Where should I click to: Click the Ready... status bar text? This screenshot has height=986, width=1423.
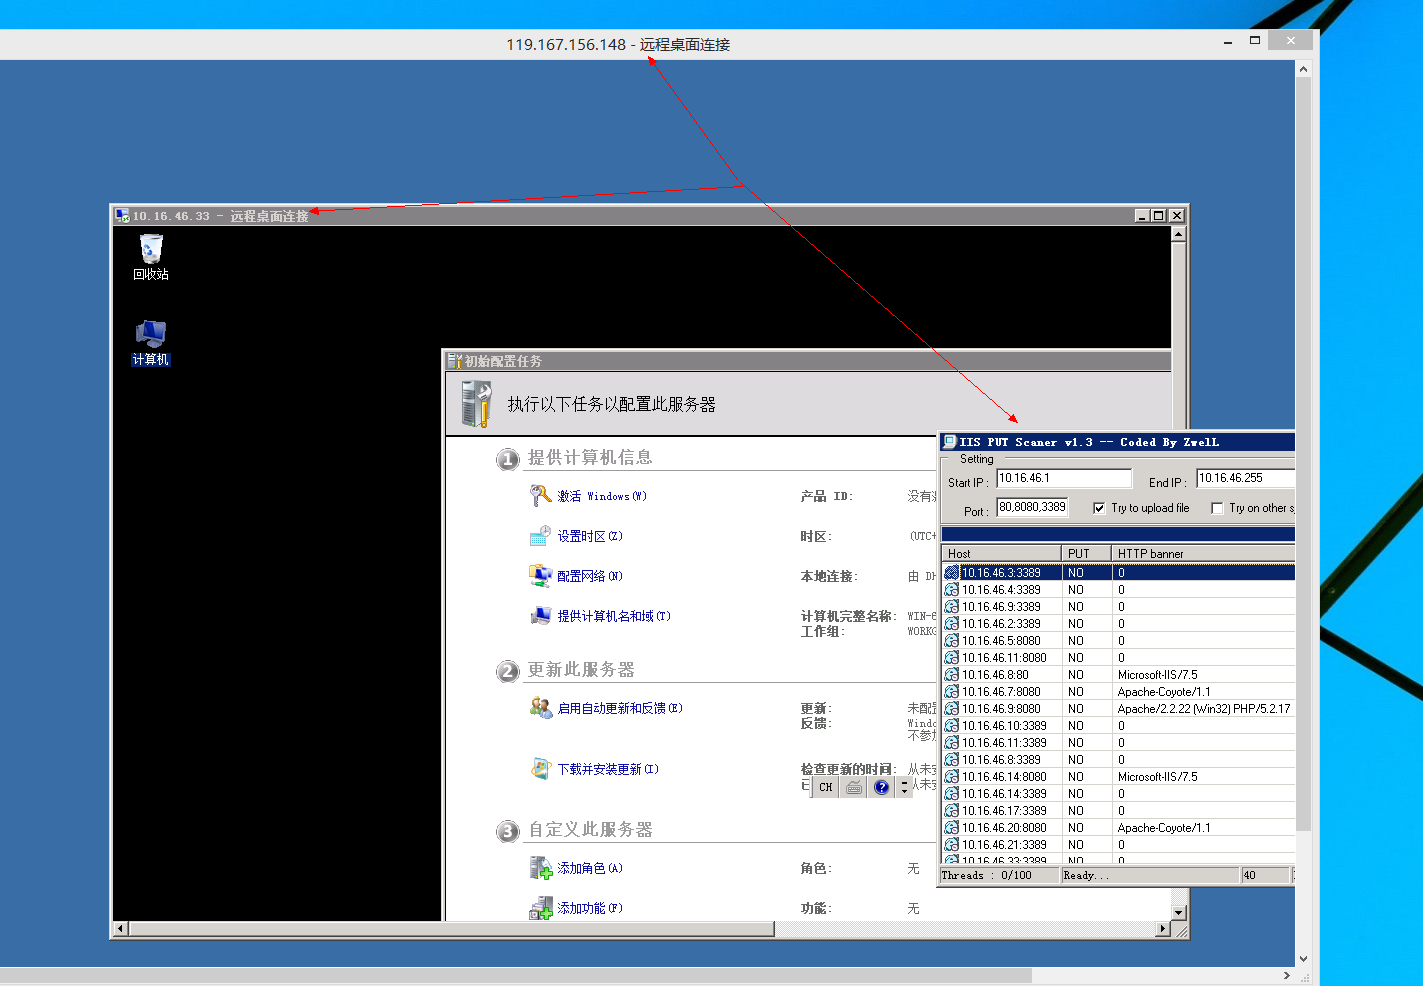point(1086,875)
